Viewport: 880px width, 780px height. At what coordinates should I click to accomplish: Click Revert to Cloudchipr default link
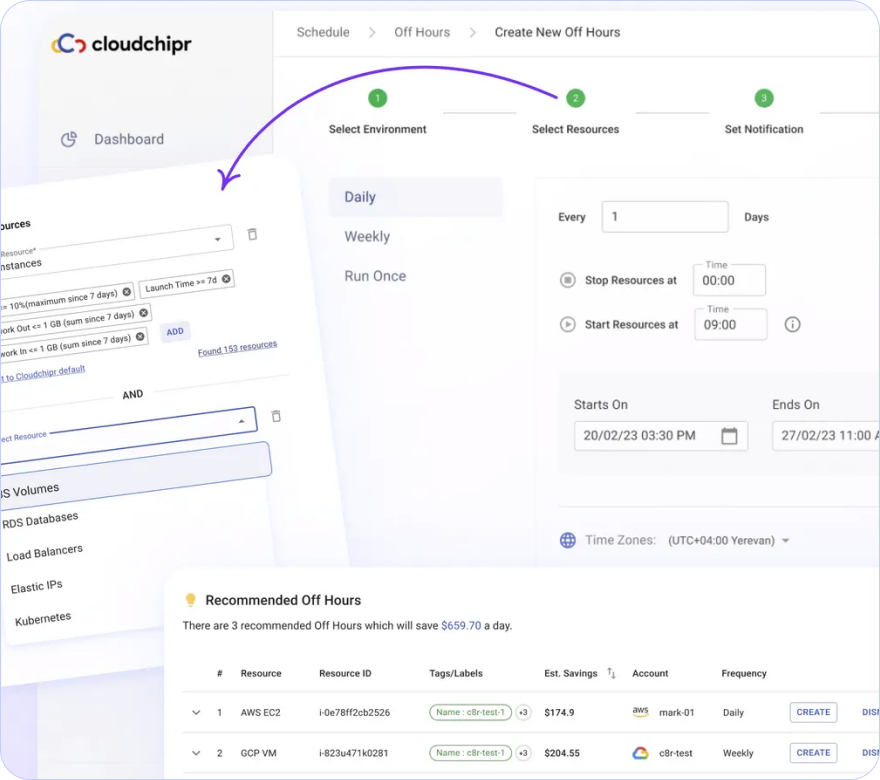[43, 374]
